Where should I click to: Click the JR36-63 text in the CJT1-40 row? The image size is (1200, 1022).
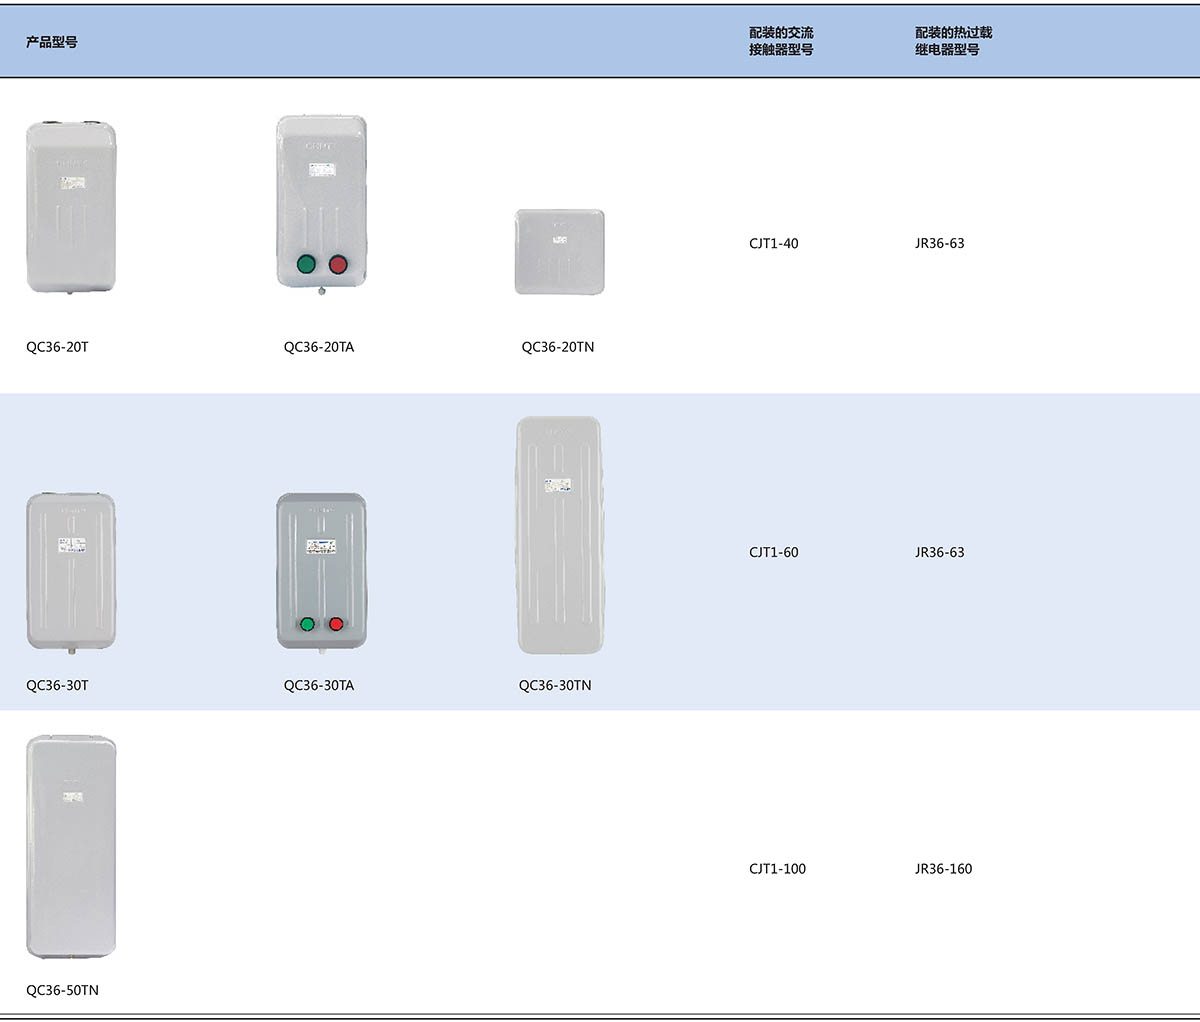939,243
